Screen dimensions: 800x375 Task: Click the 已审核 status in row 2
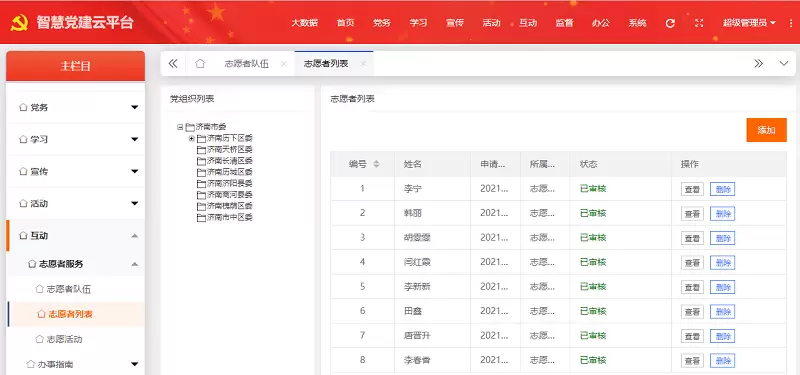pyautogui.click(x=593, y=213)
